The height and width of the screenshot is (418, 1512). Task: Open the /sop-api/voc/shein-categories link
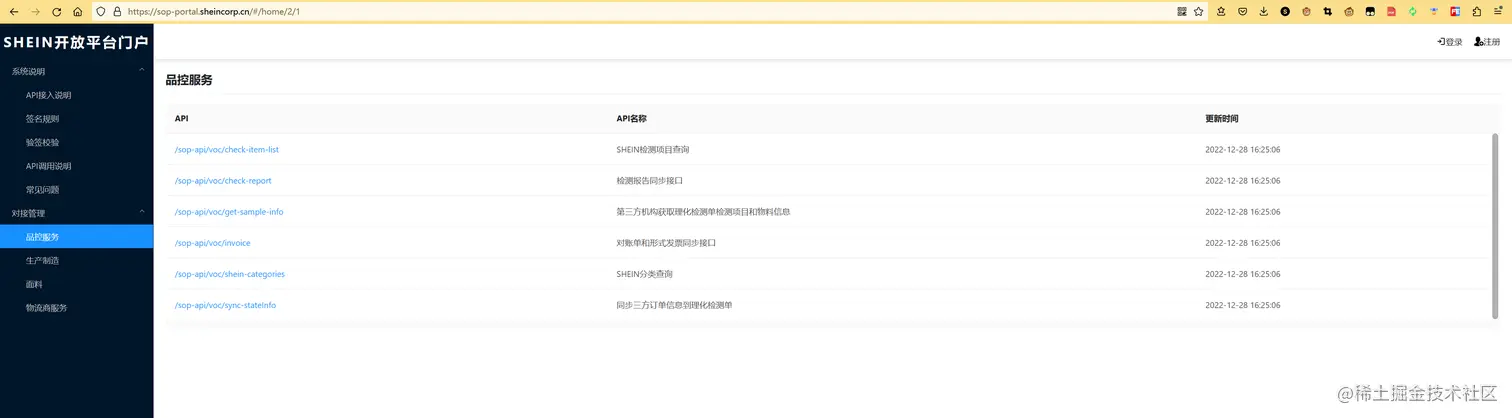tap(229, 274)
